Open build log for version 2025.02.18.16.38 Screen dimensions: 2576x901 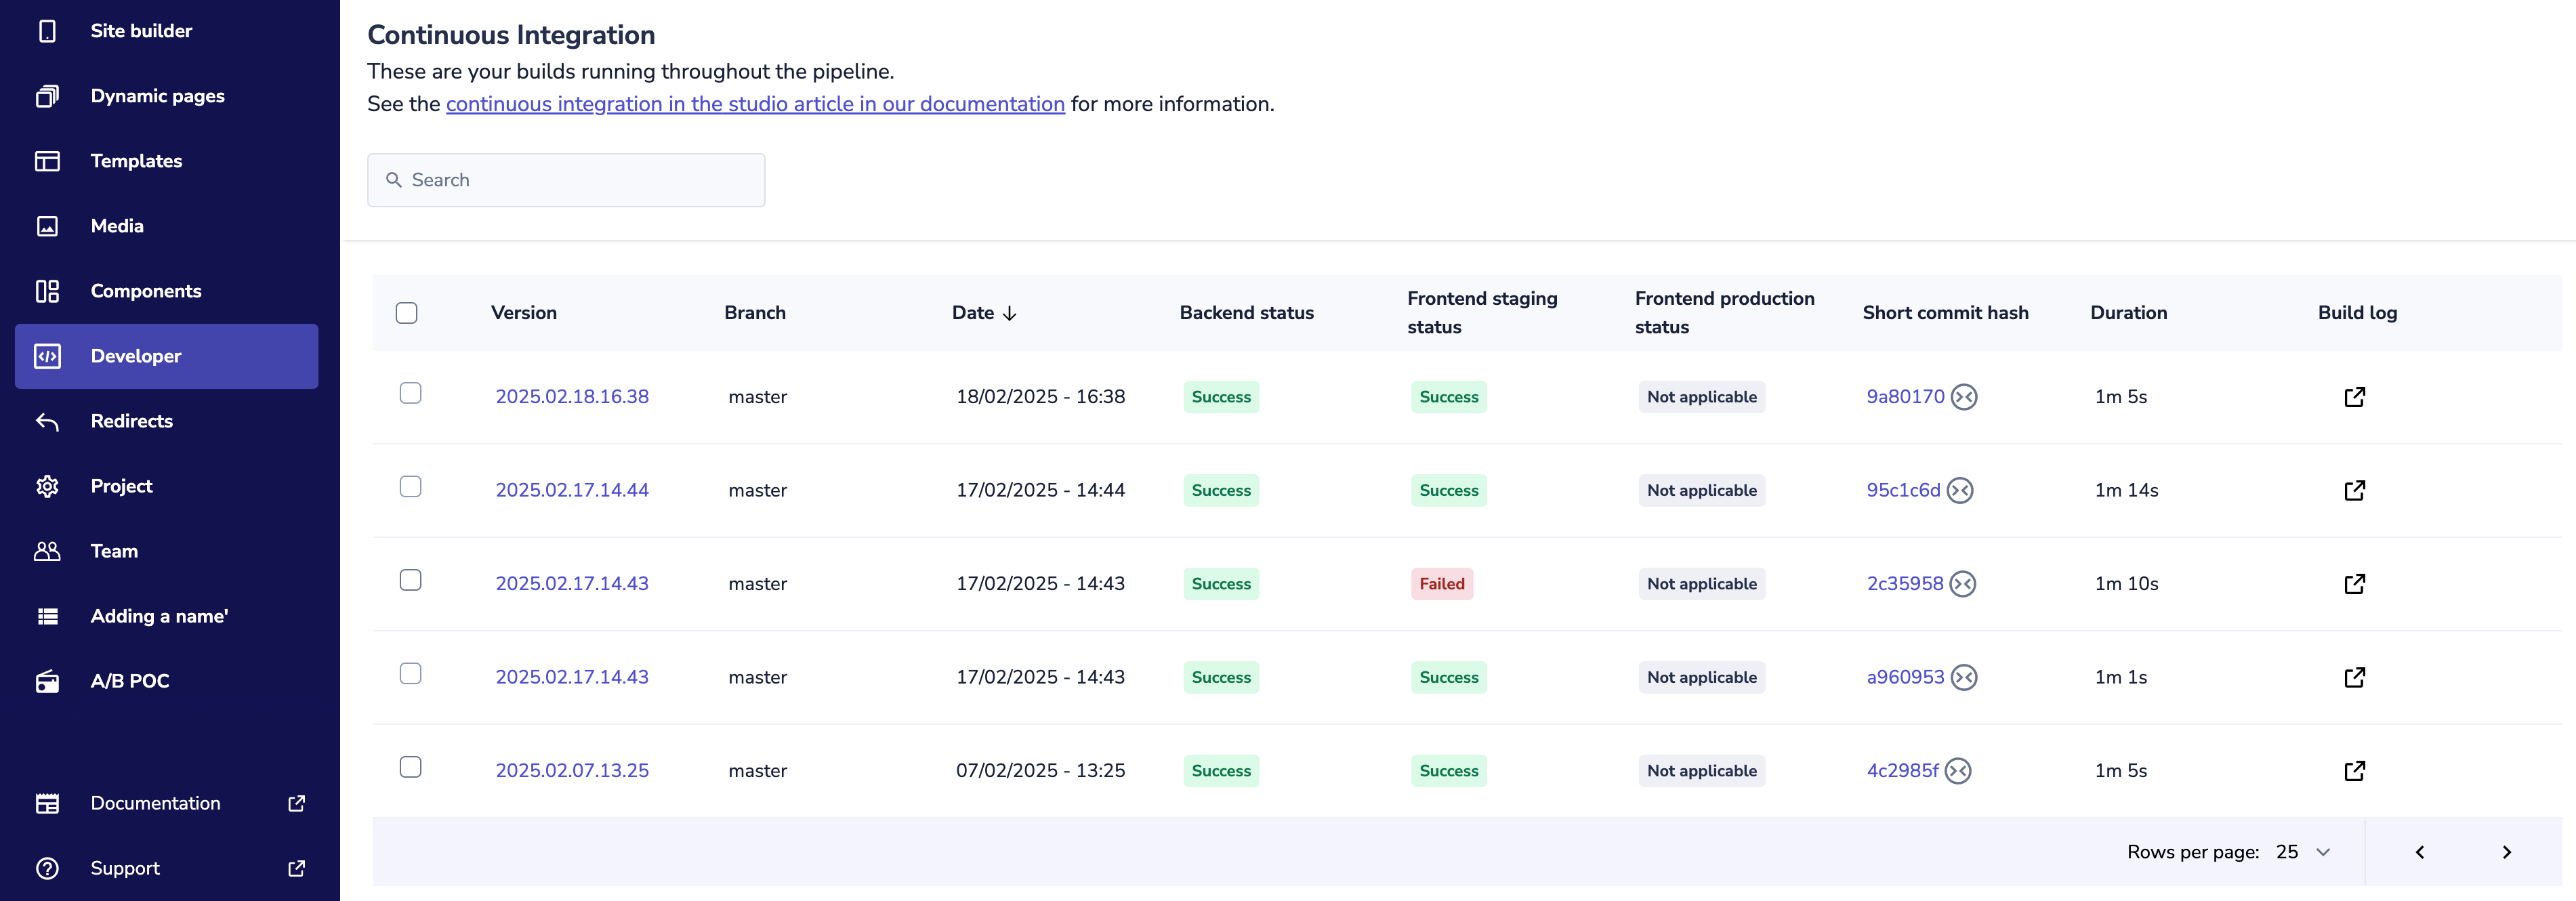click(2354, 397)
